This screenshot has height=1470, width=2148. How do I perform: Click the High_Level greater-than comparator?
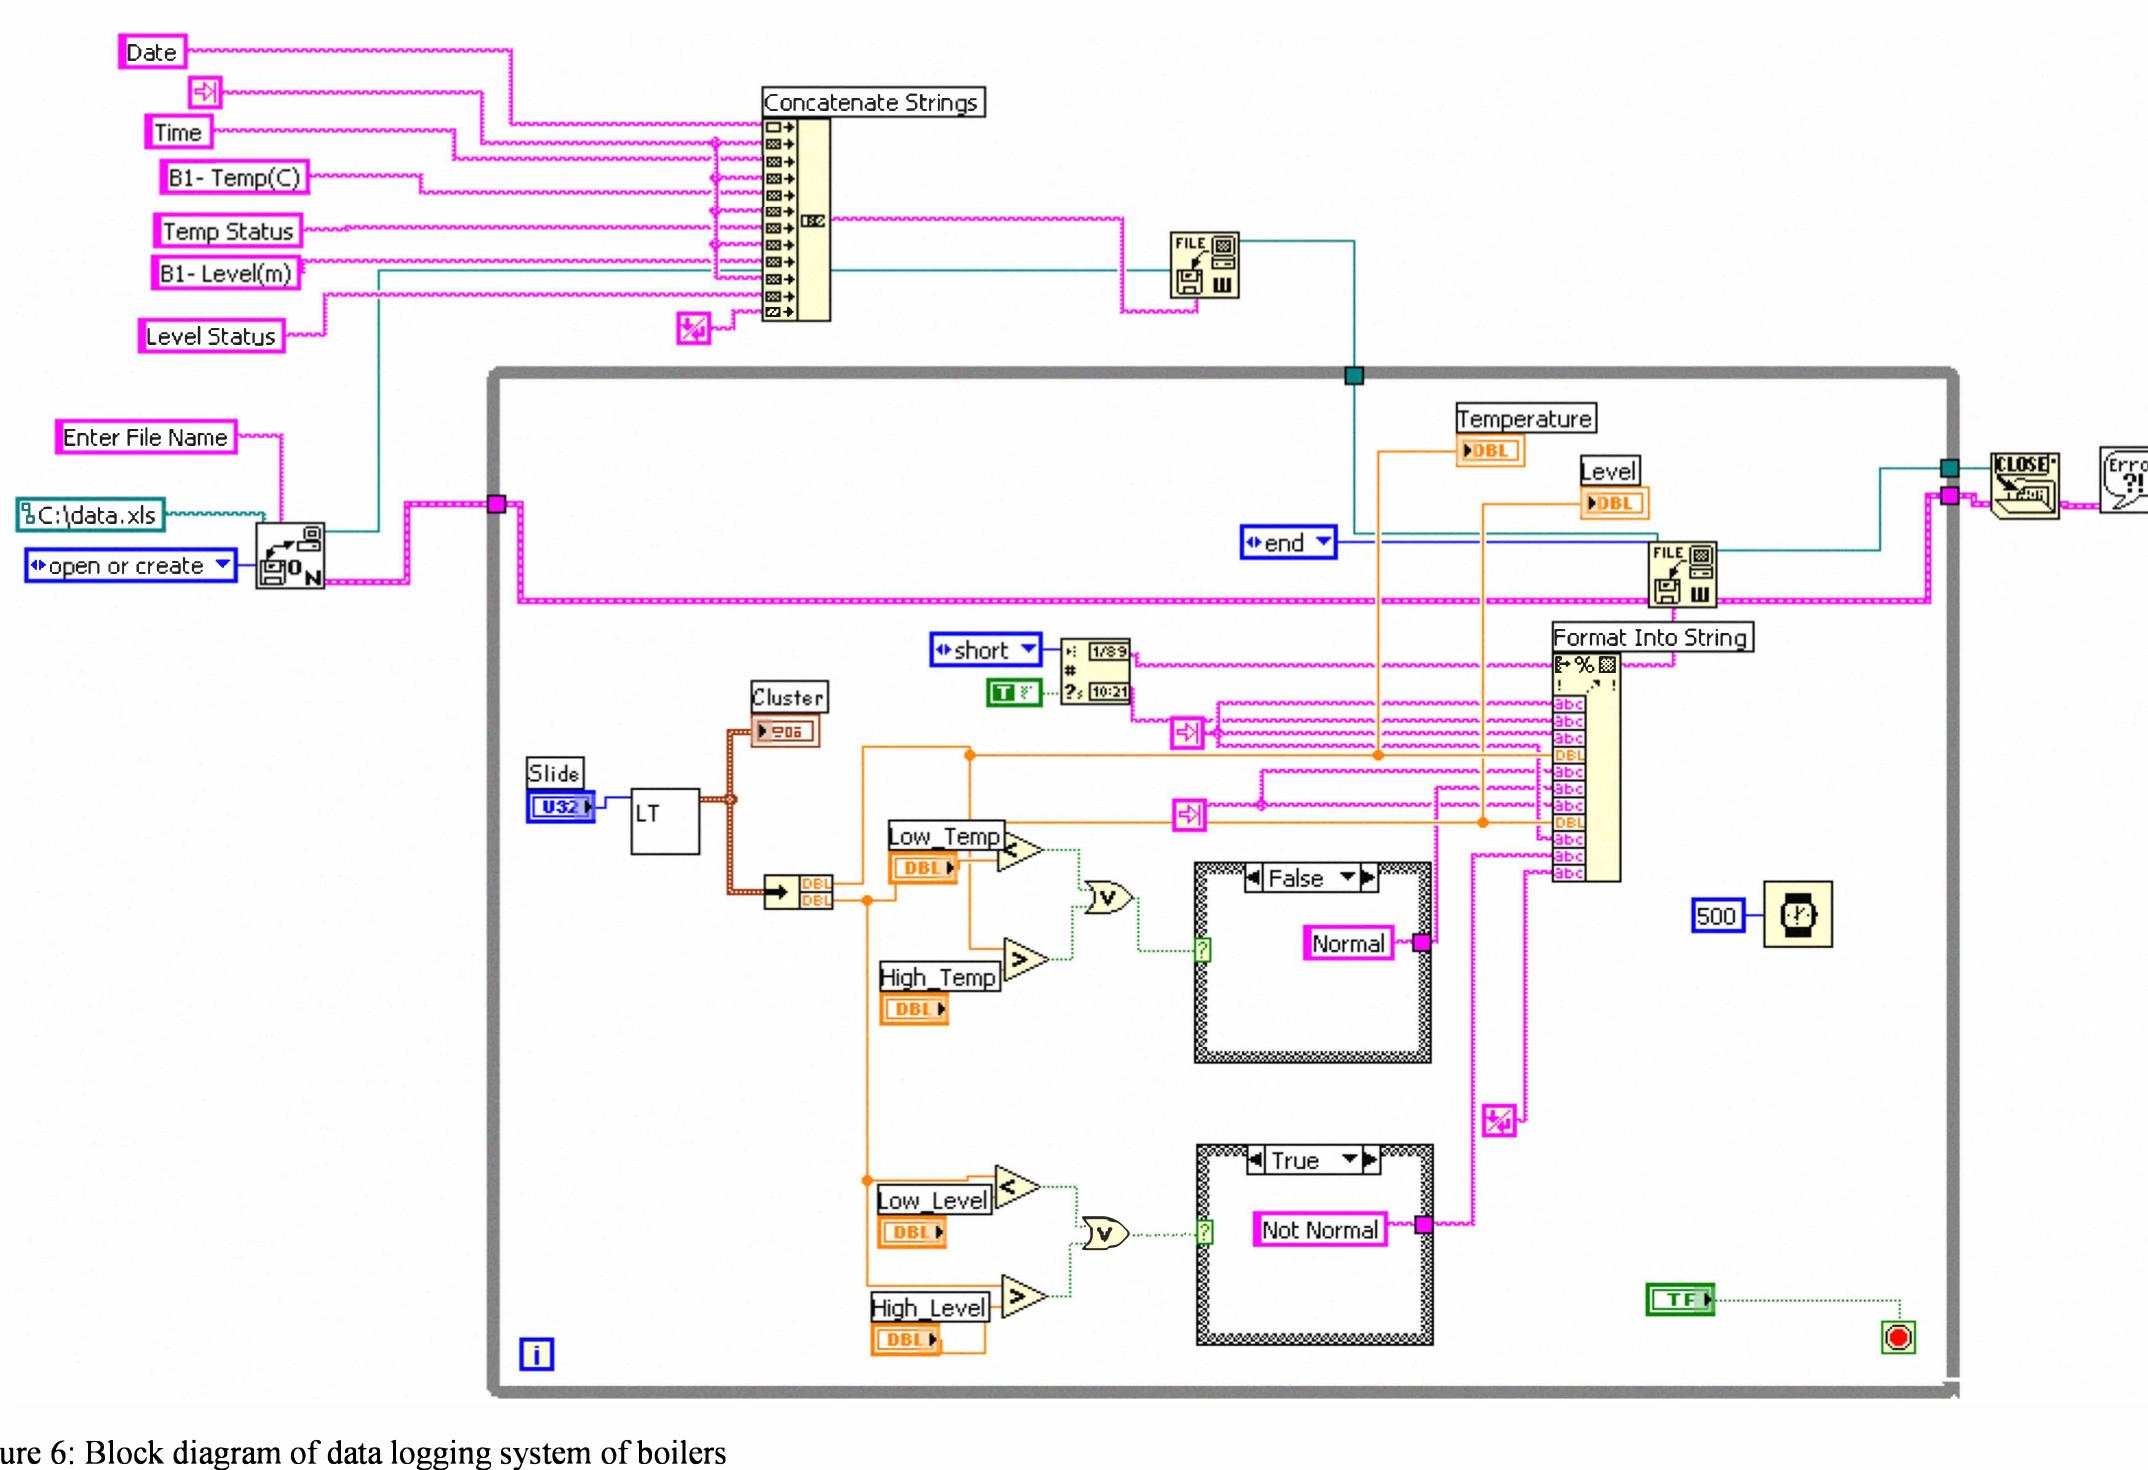(x=1024, y=1297)
